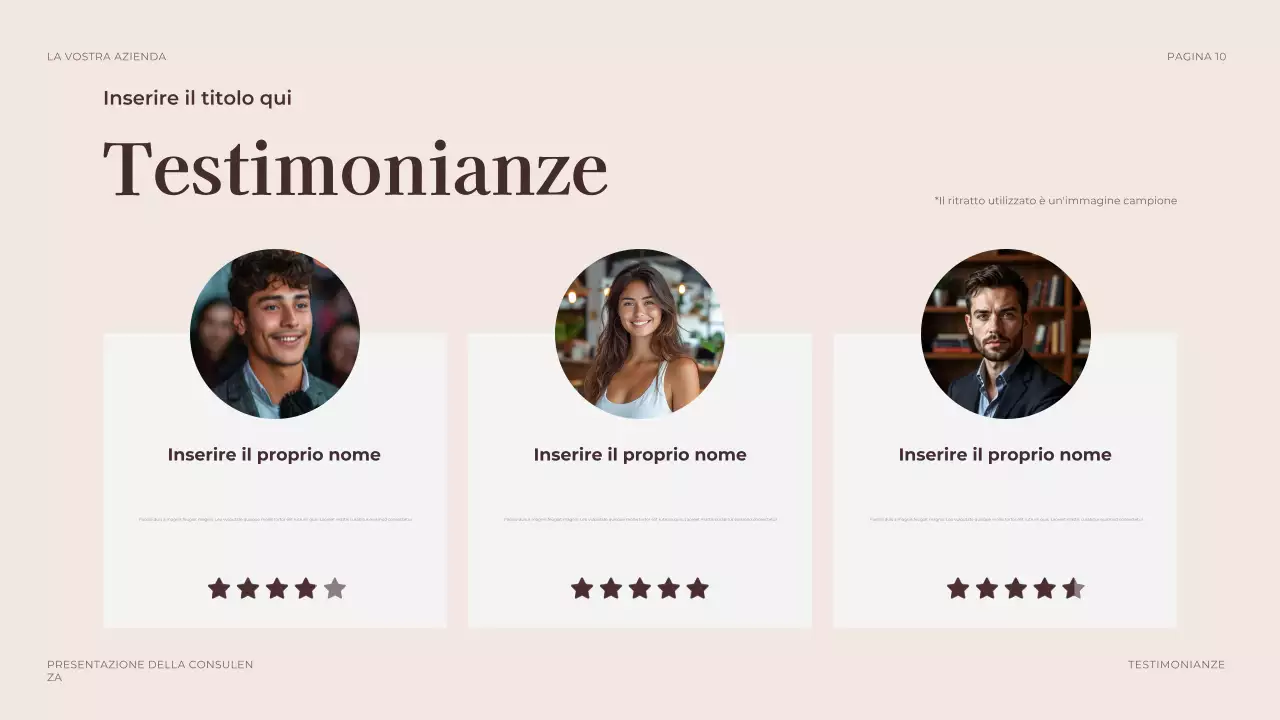The image size is (1280, 720).
Task: Select the half-filled star in the third rating
Action: coord(1073,588)
